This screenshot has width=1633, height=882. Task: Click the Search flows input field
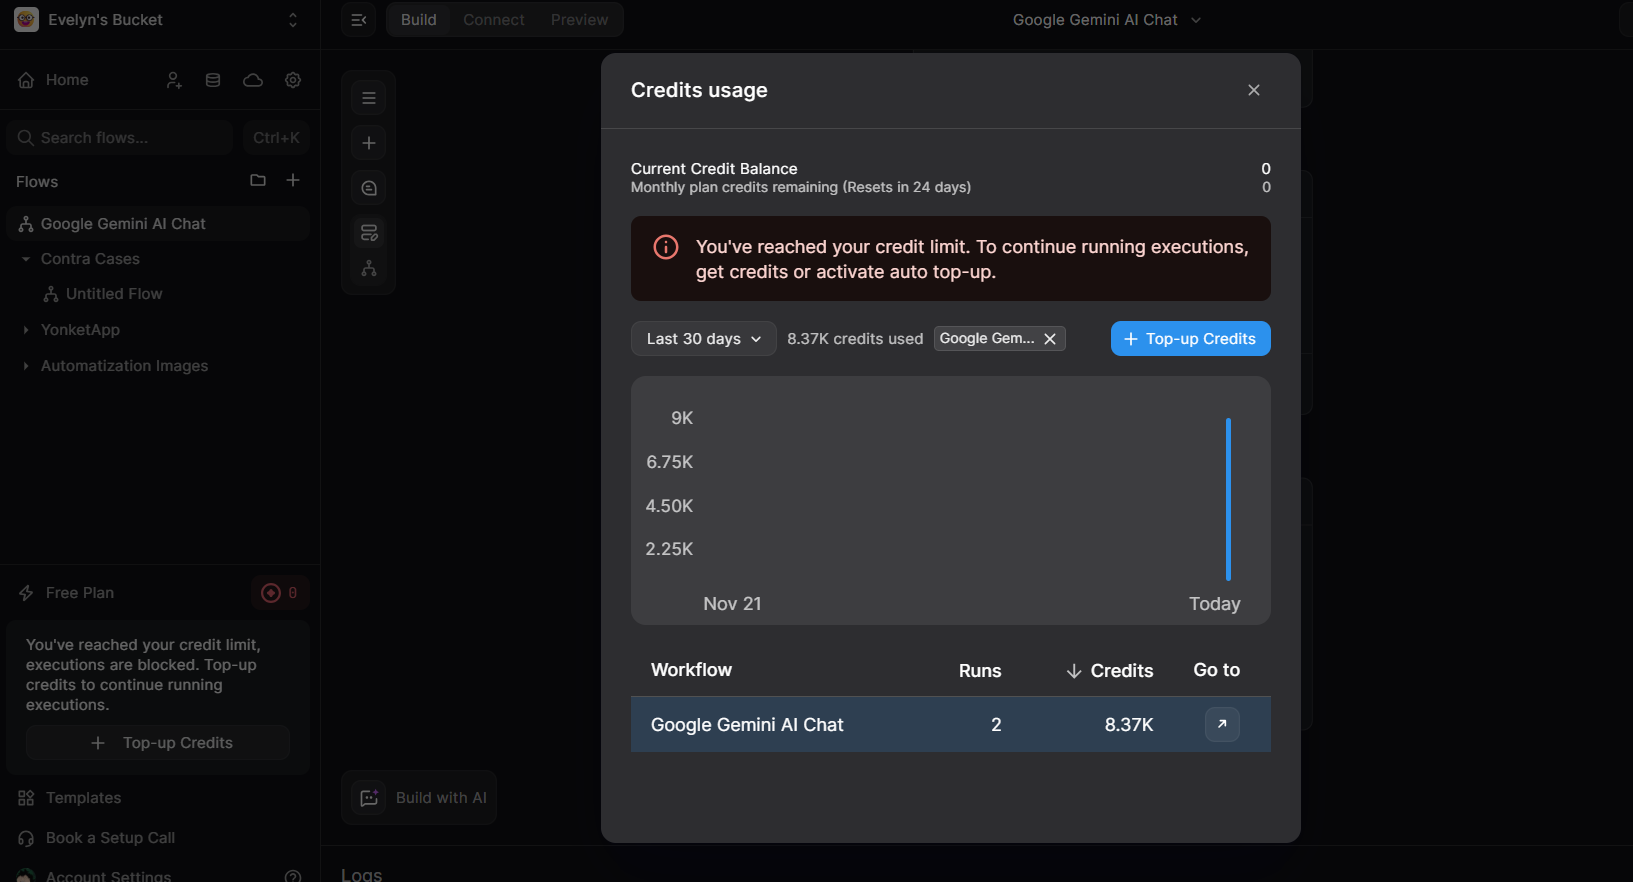pos(120,138)
